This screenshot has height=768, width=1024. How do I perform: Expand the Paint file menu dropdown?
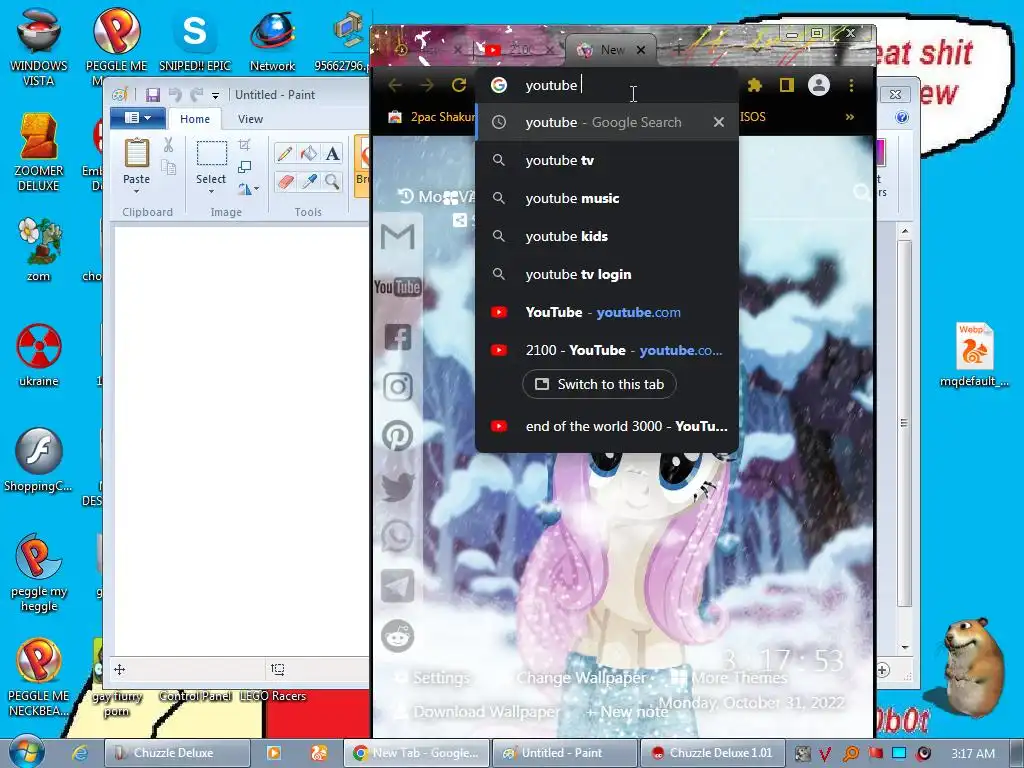pyautogui.click(x=137, y=118)
